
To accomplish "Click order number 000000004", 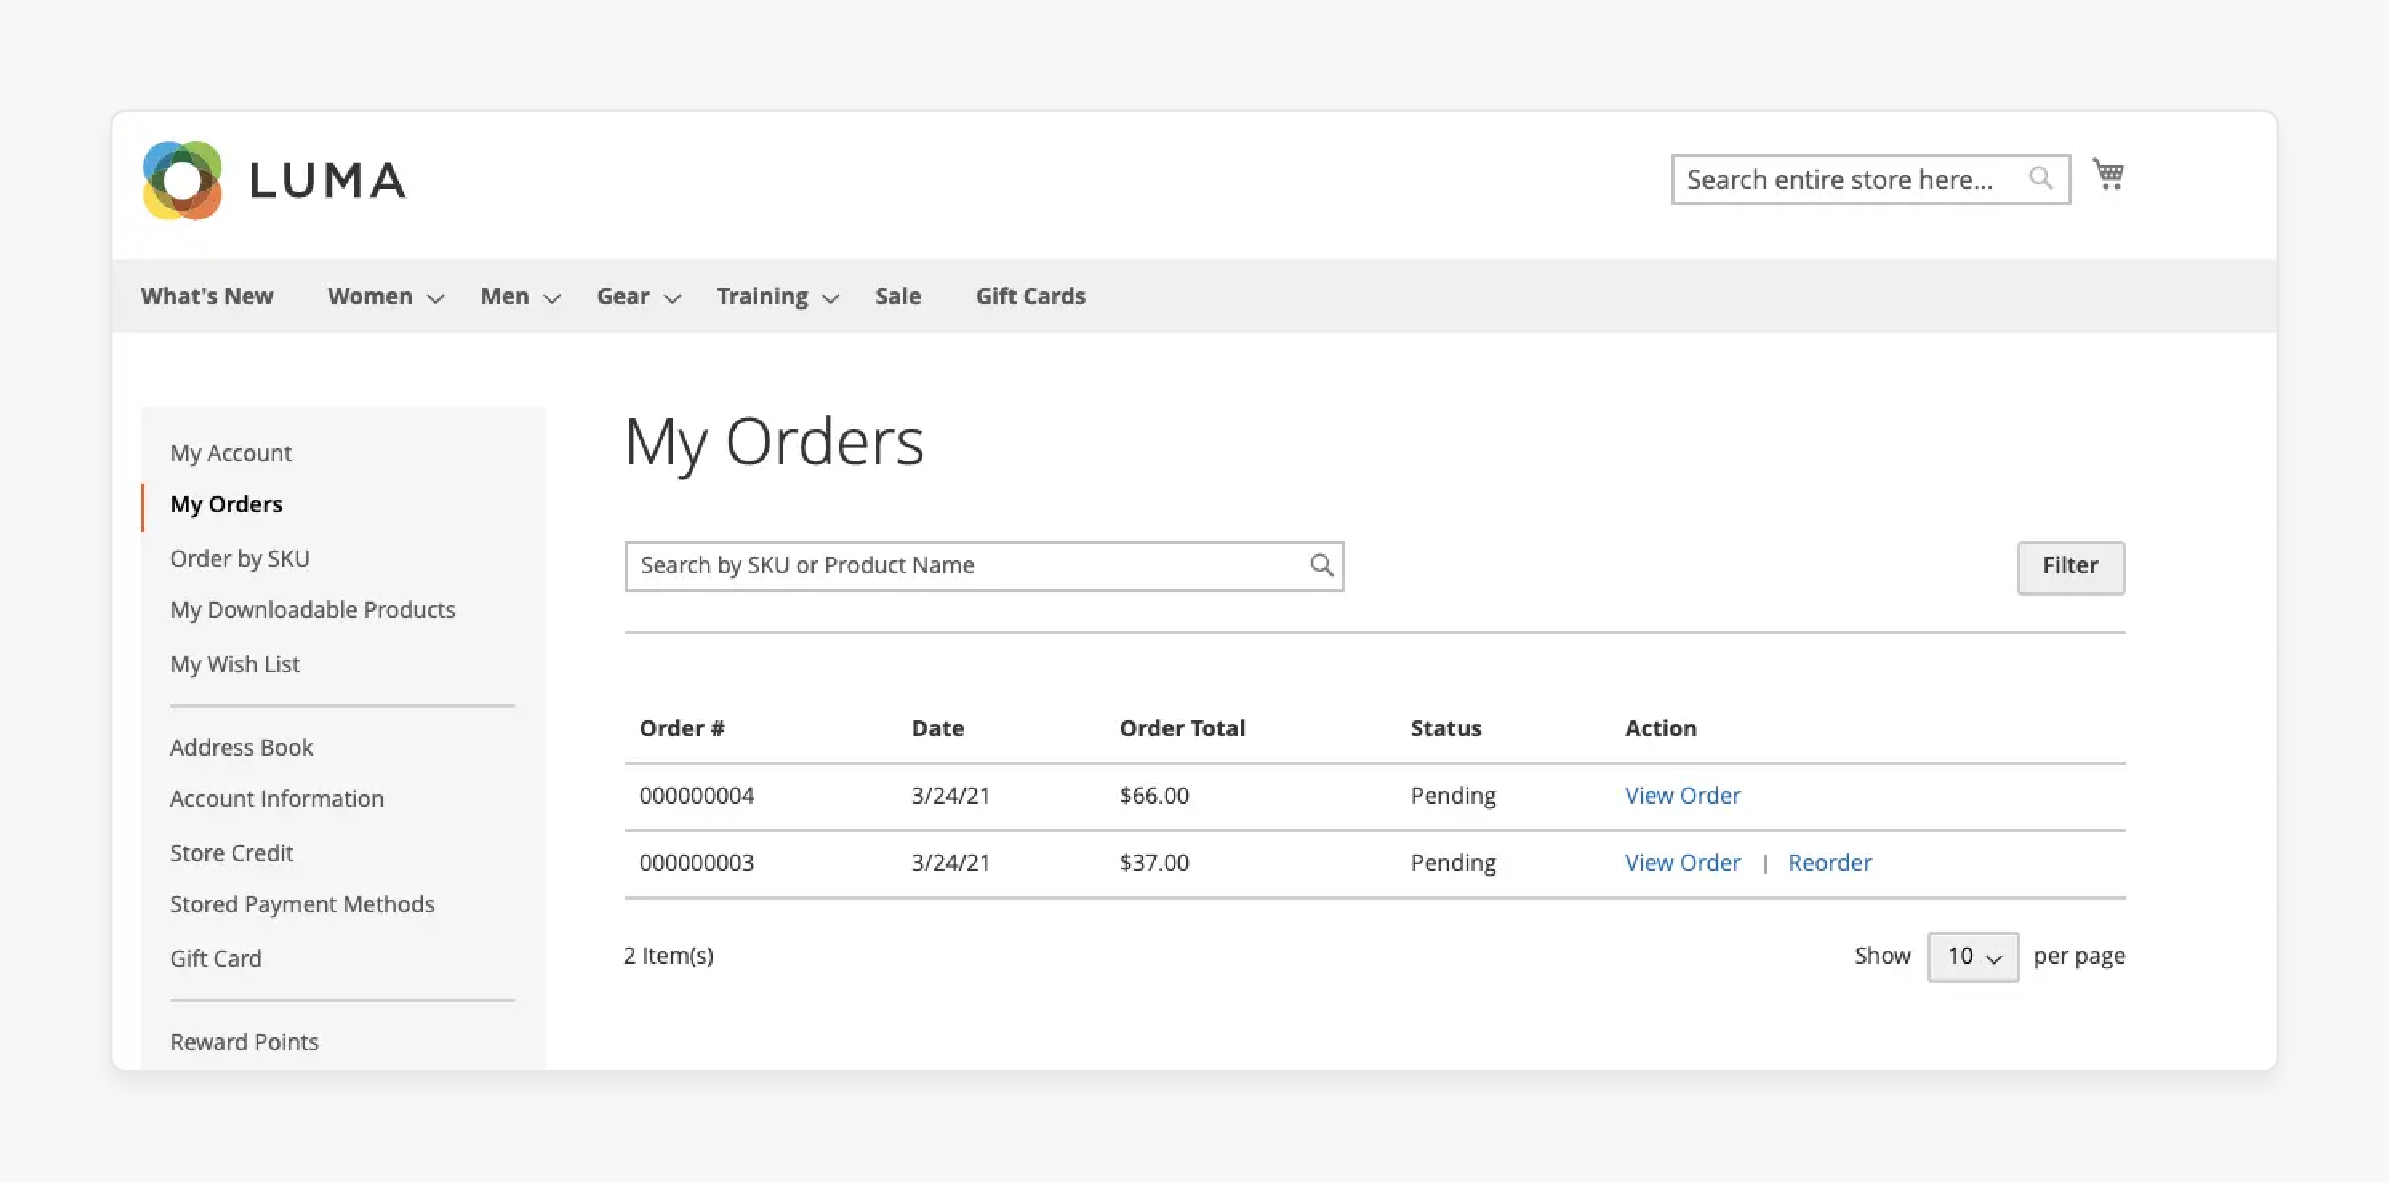I will (697, 796).
